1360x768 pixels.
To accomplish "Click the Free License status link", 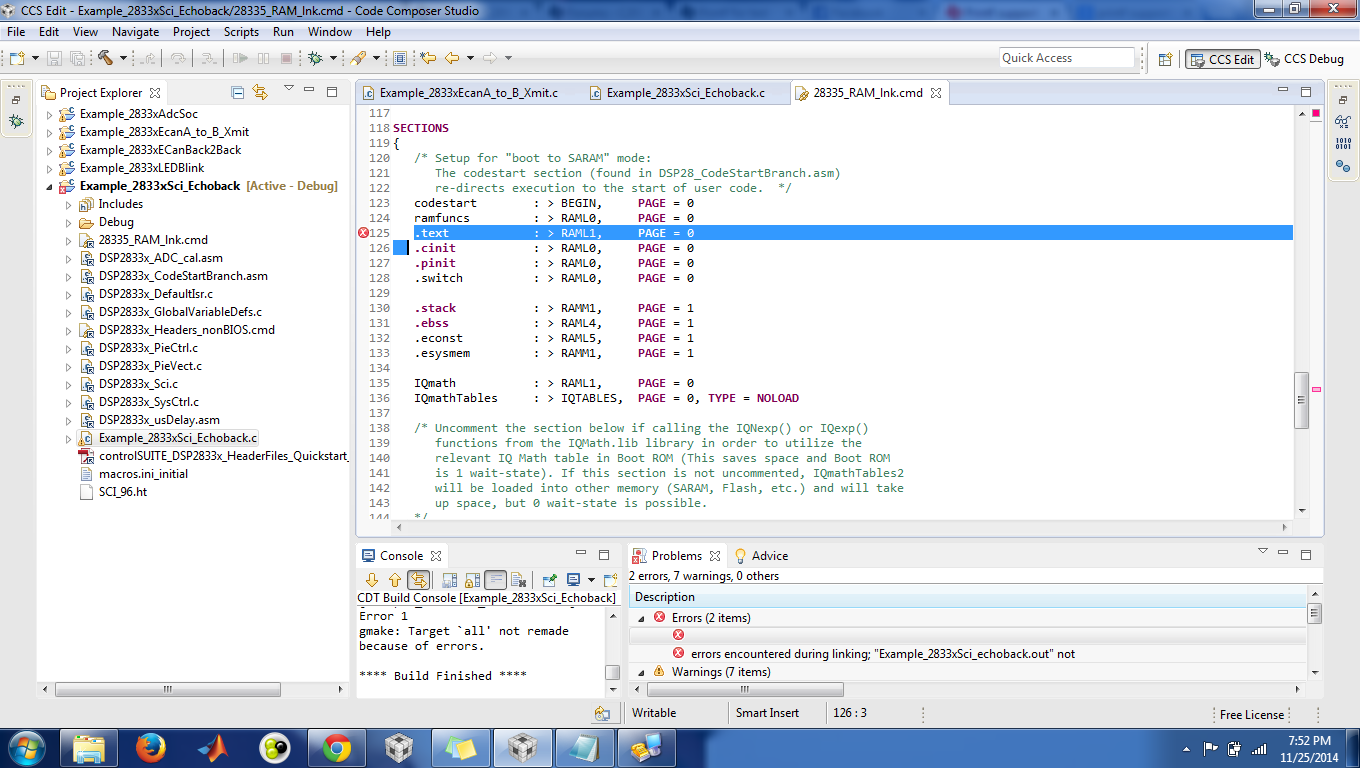I will coord(1251,715).
